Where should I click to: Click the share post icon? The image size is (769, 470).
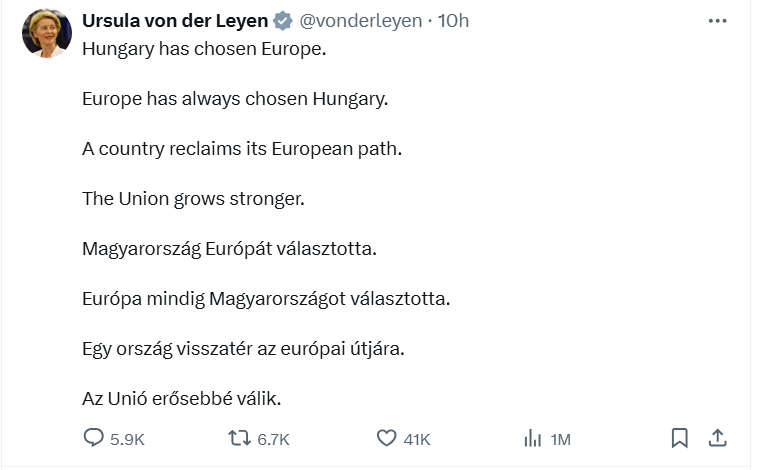pos(717,438)
